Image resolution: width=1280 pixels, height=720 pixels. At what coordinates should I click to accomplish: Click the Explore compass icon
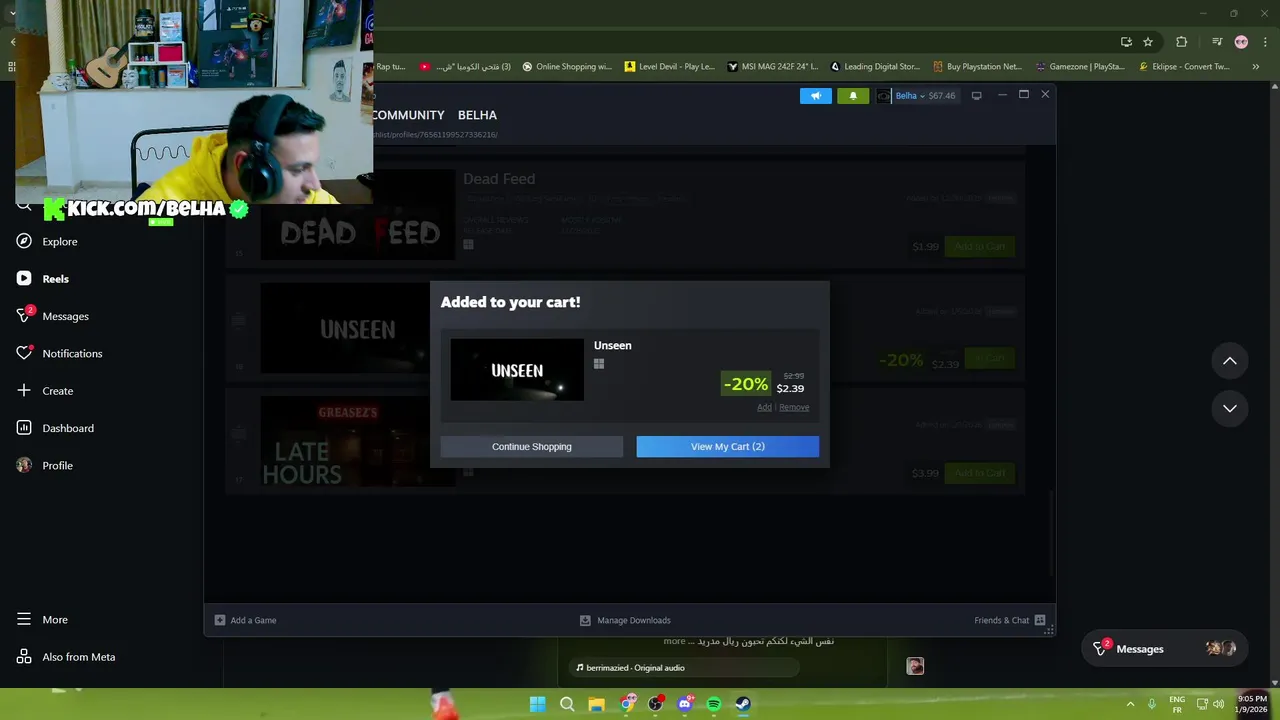[24, 241]
